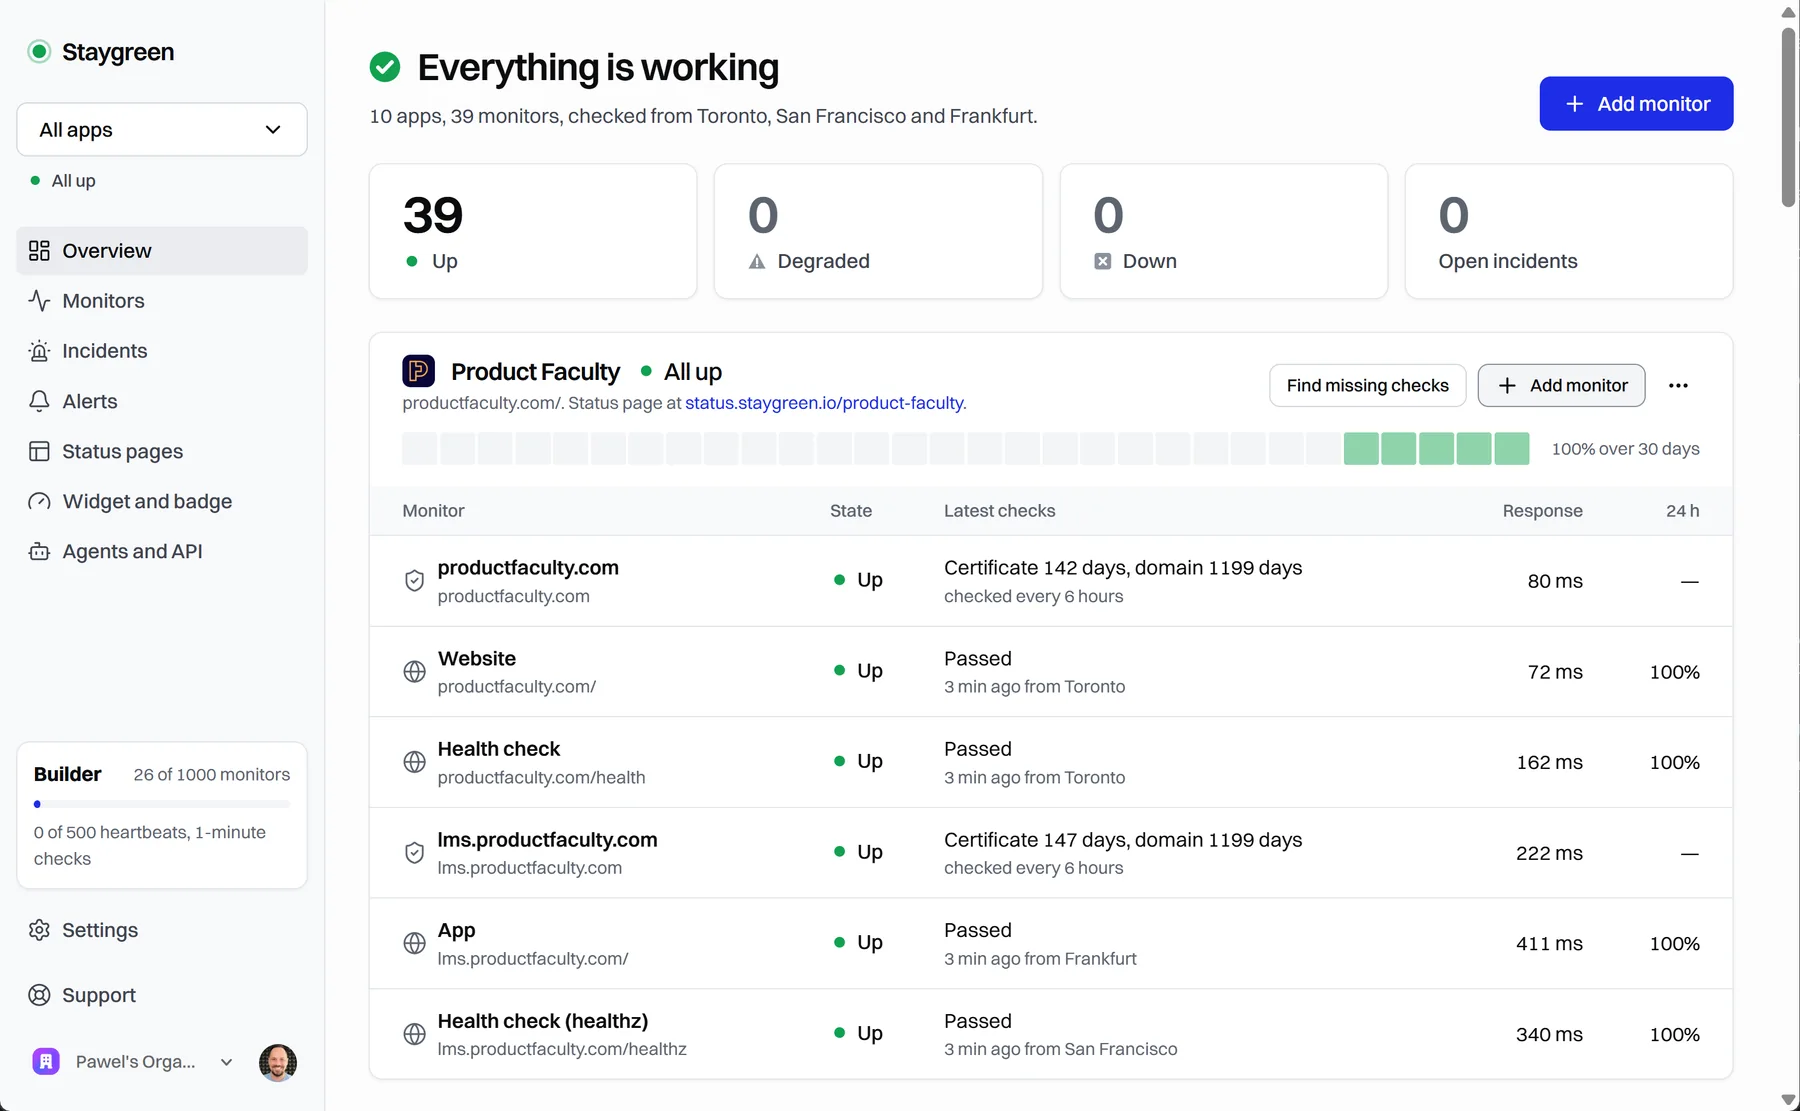Click shield icon of productfaculty.com monitor
Viewport: 1800px width, 1111px height.
point(414,581)
